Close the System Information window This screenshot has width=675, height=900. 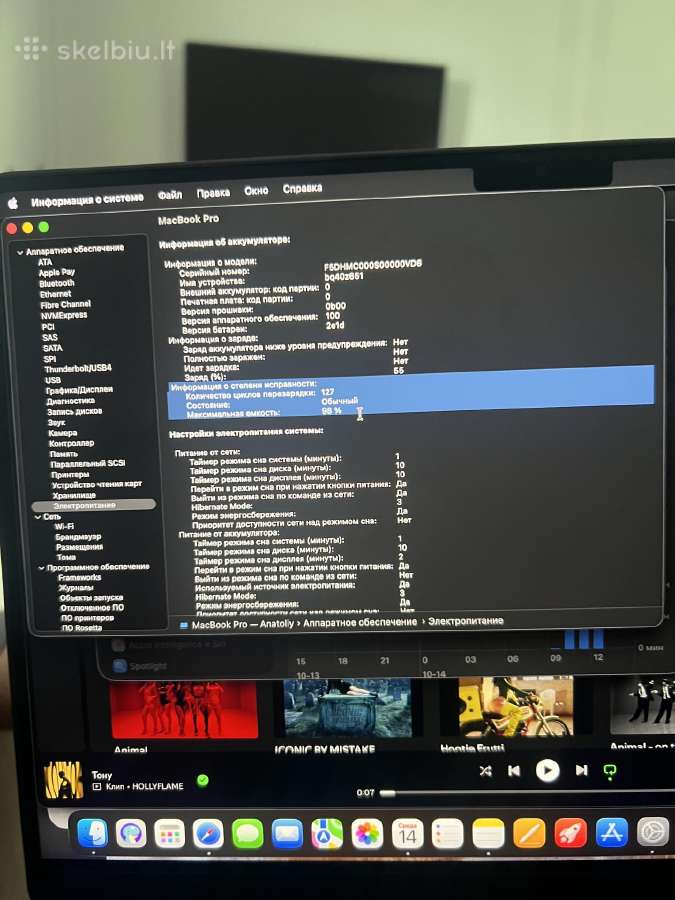[11, 229]
